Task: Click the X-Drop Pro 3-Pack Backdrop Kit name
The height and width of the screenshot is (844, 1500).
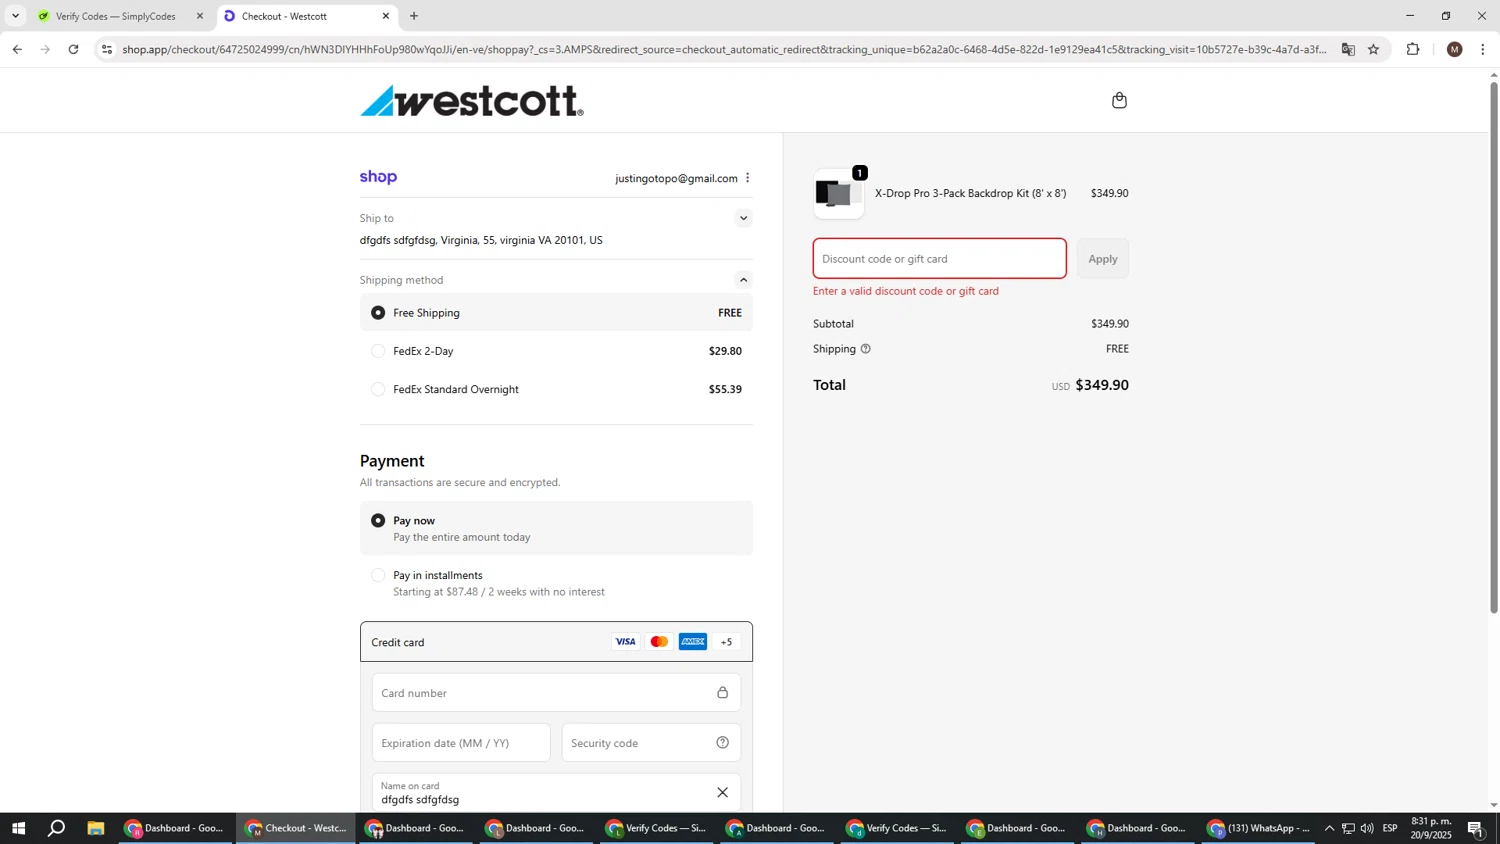Action: point(970,194)
